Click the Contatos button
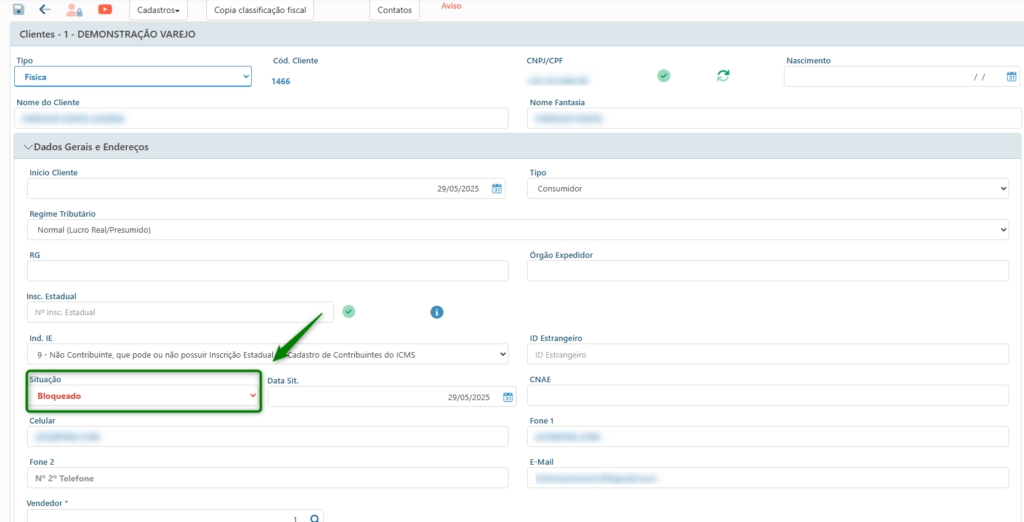 (x=394, y=10)
